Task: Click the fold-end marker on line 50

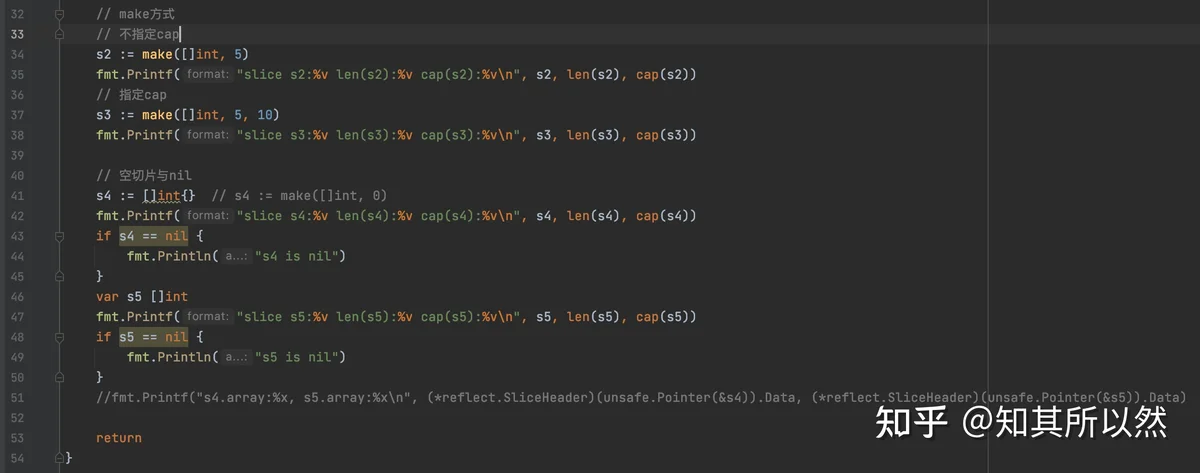Action: coord(60,377)
